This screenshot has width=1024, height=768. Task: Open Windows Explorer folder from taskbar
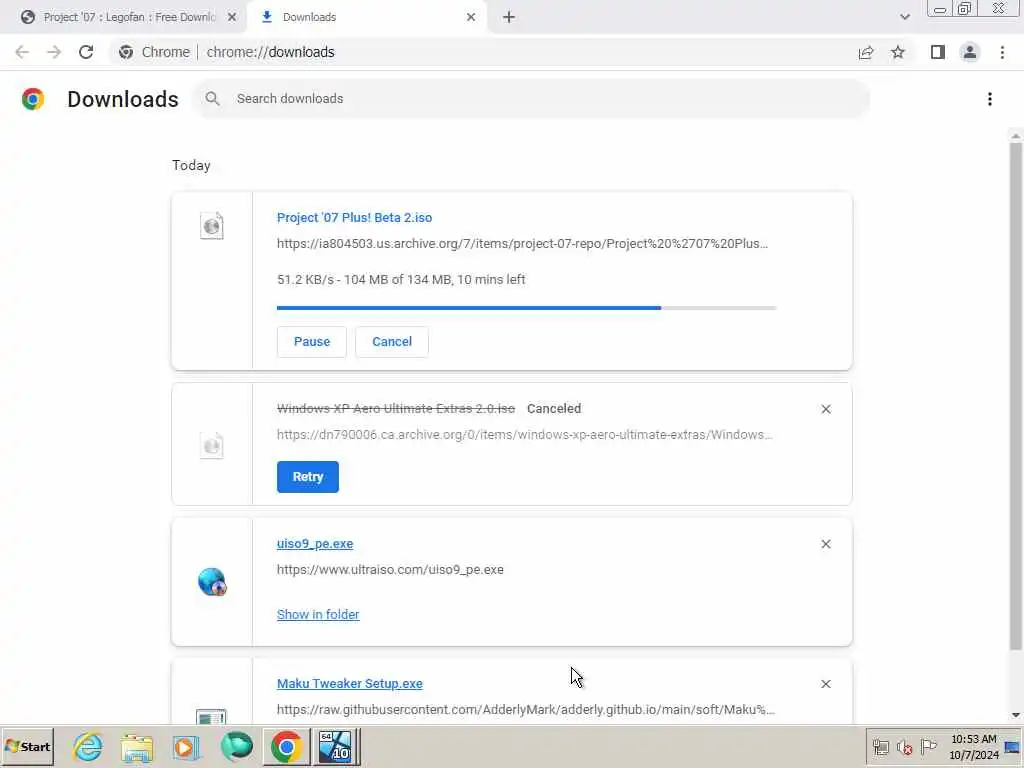click(136, 746)
